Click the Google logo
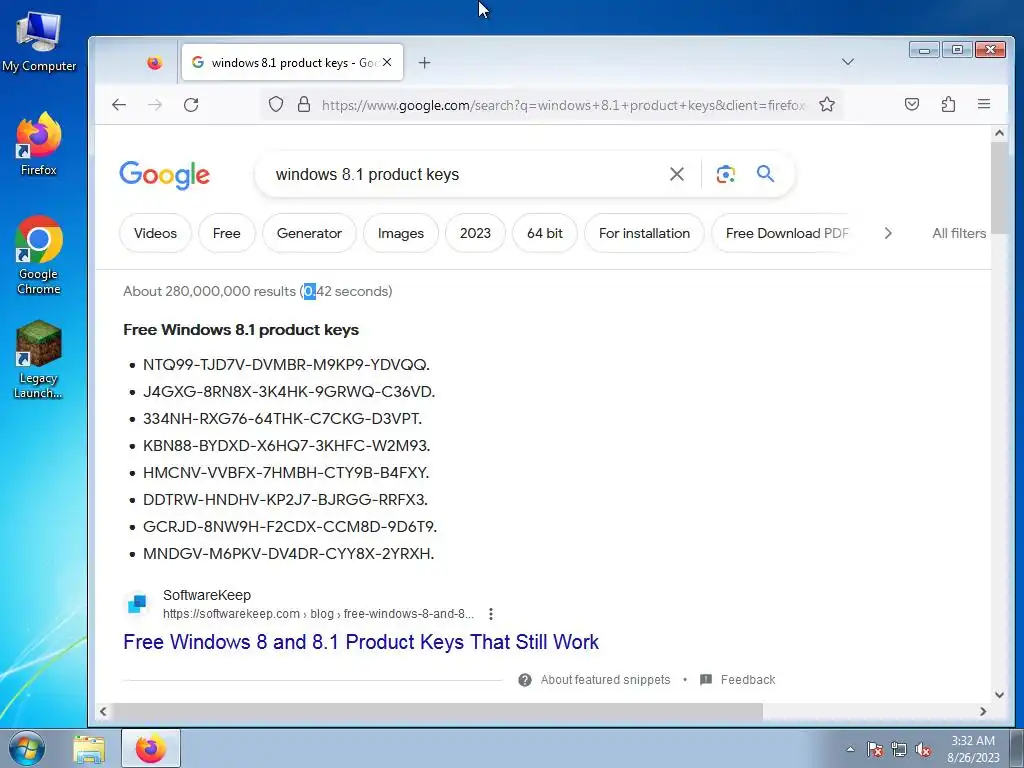 tap(165, 174)
